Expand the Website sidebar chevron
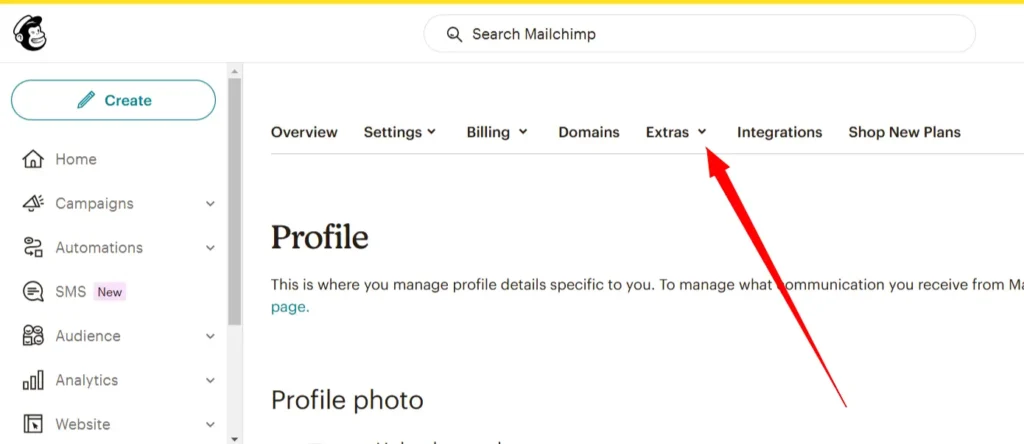Viewport: 1024px width, 444px height. (210, 424)
